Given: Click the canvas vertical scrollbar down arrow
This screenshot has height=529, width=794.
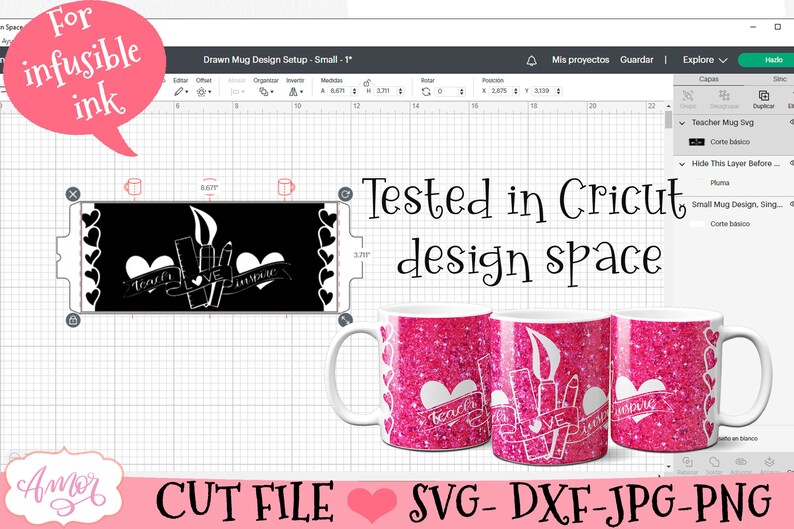Looking at the screenshot, I should pos(668,466).
